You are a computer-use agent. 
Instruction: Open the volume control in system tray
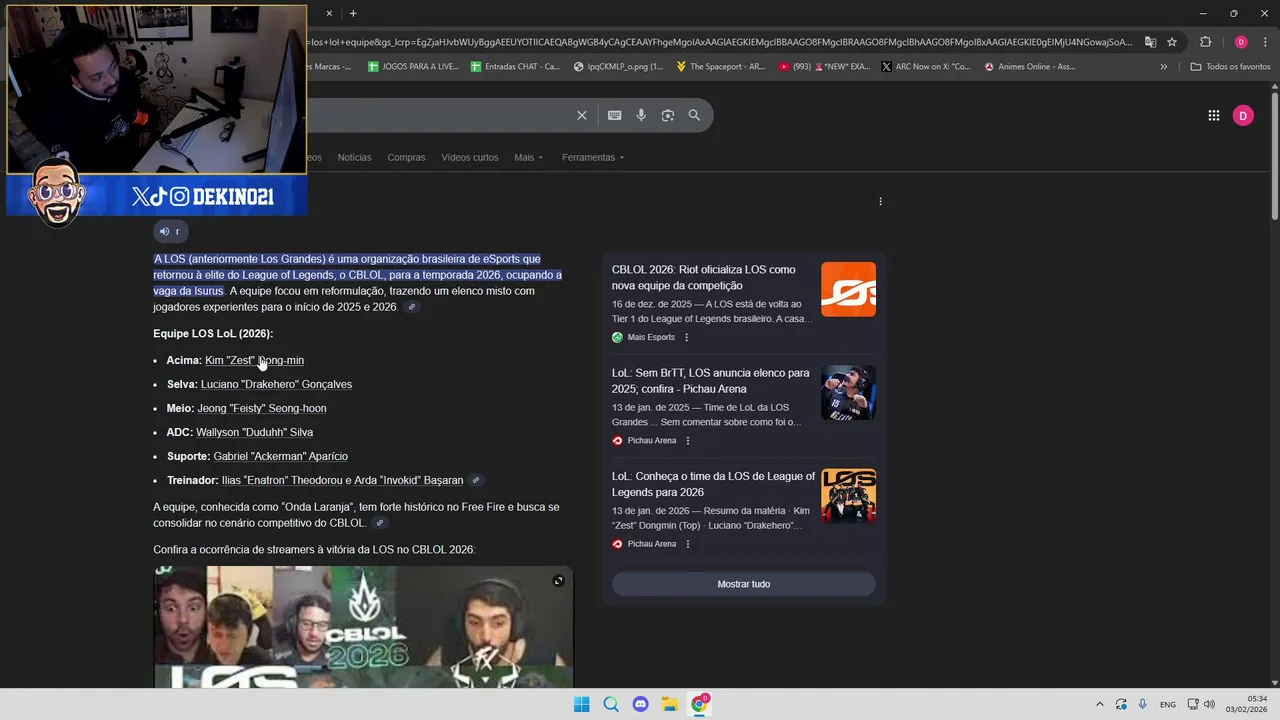[1209, 704]
